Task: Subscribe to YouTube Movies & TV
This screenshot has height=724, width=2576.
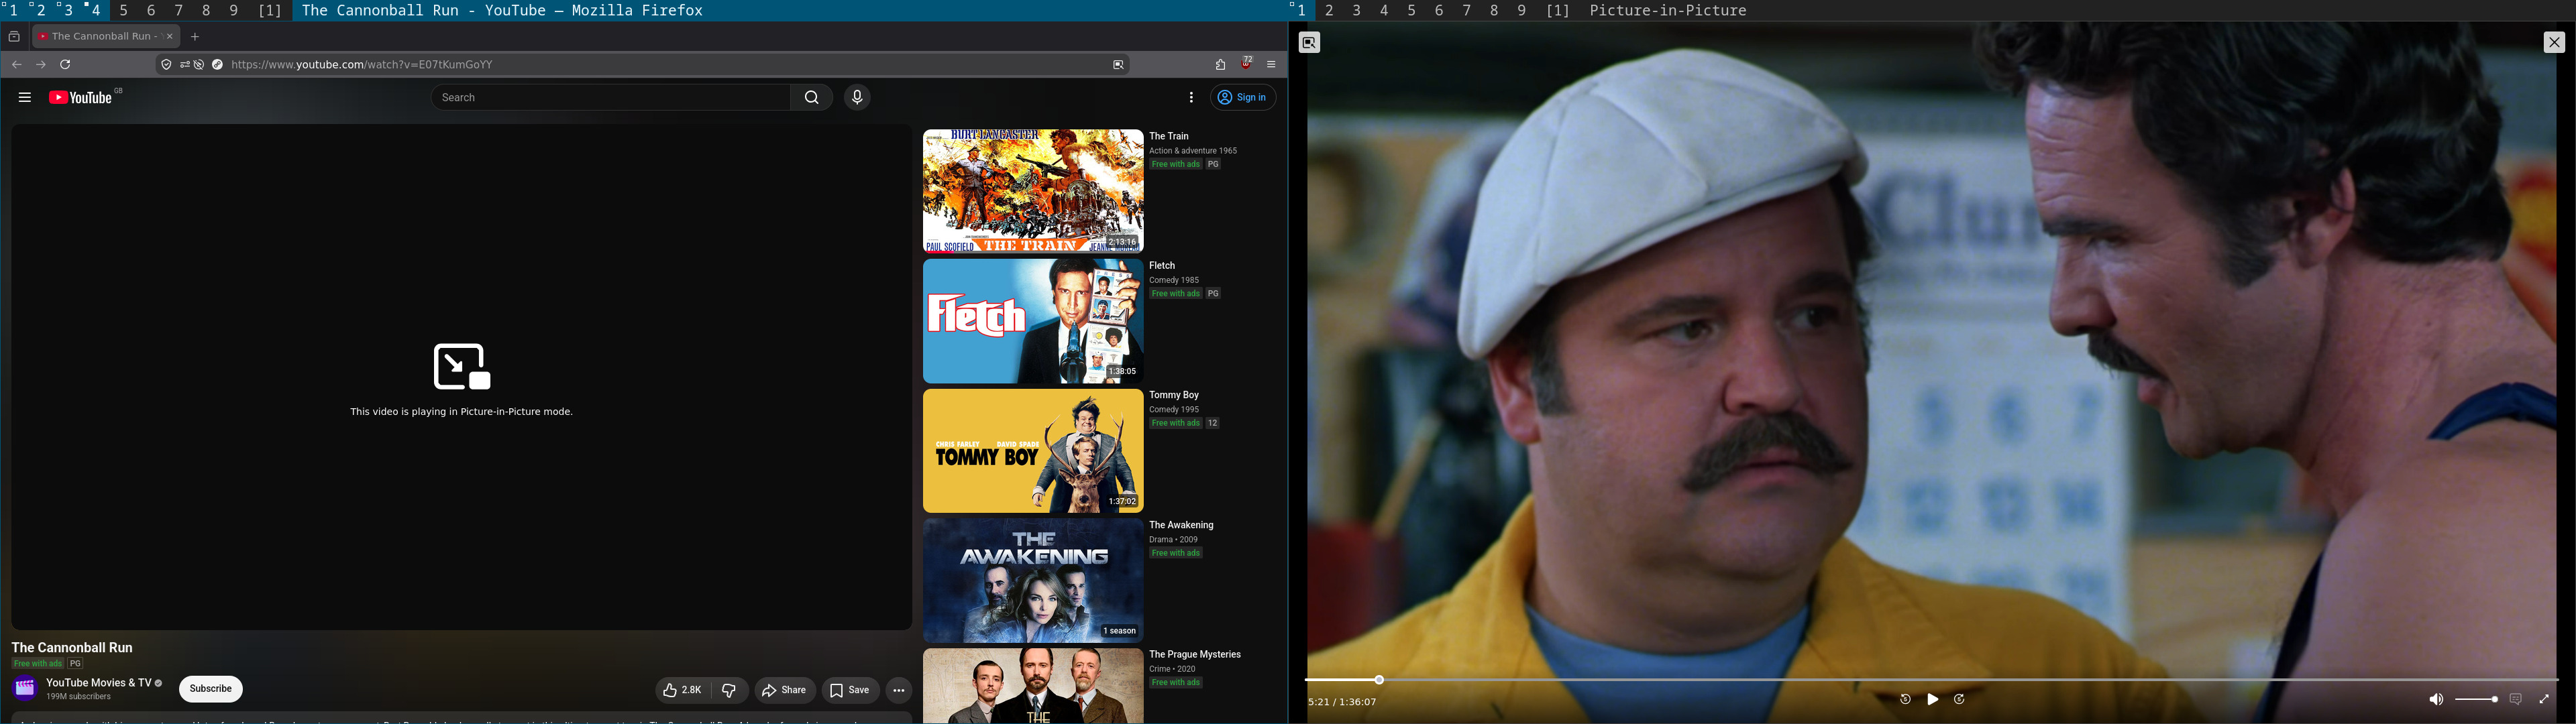Action: [211, 689]
